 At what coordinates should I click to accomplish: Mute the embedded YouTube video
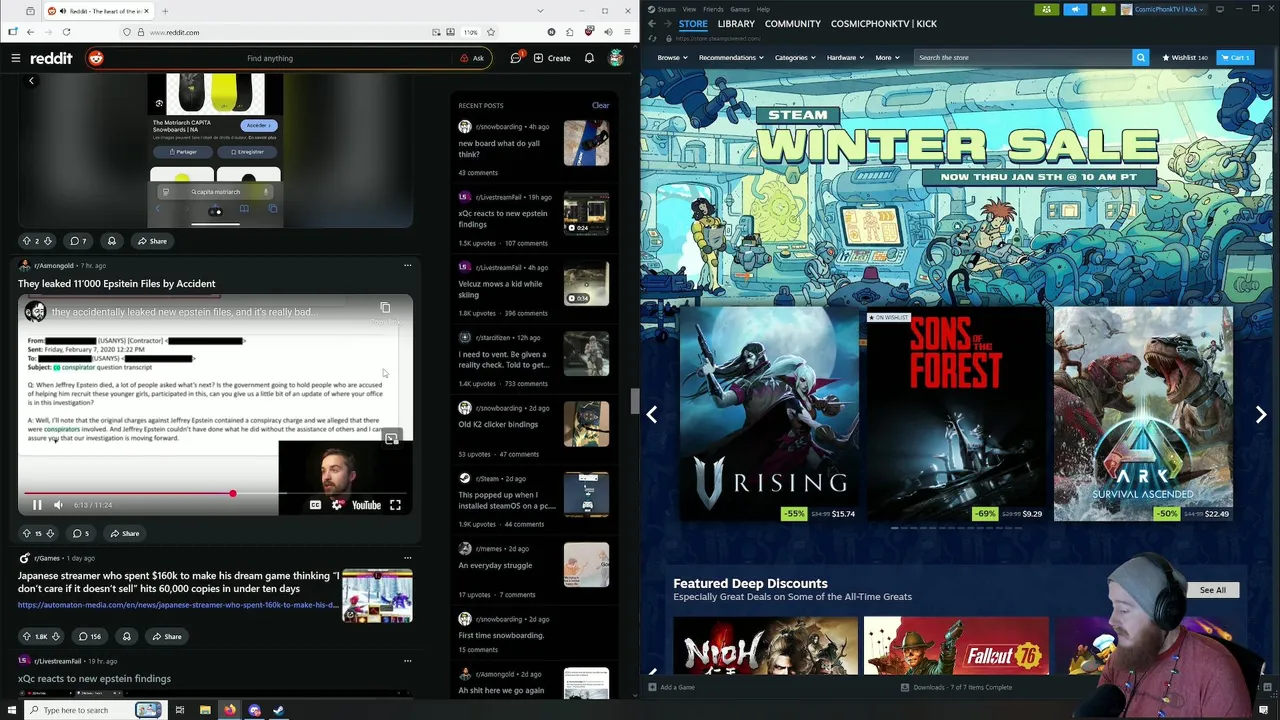pyautogui.click(x=58, y=505)
